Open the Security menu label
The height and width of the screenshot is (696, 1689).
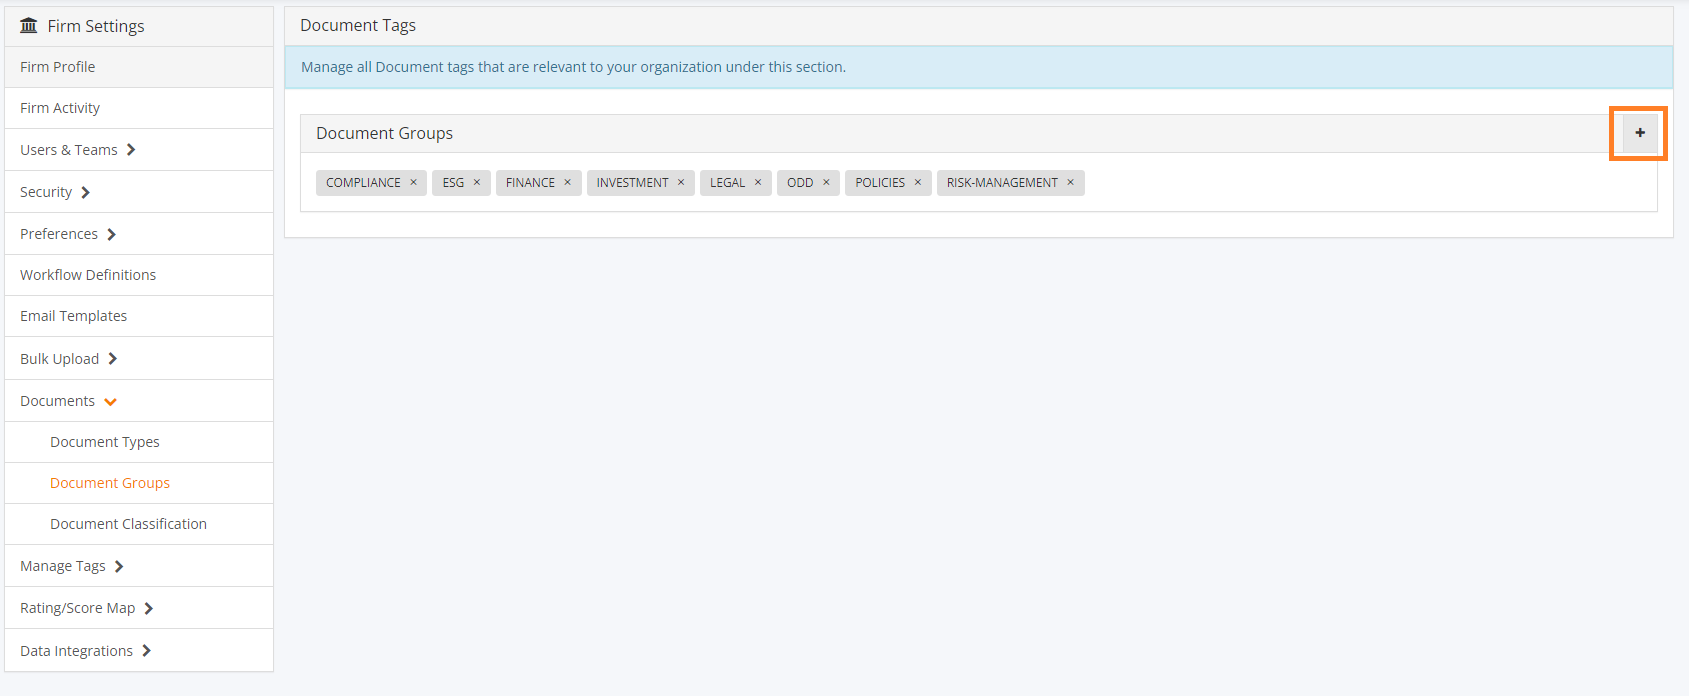(46, 192)
